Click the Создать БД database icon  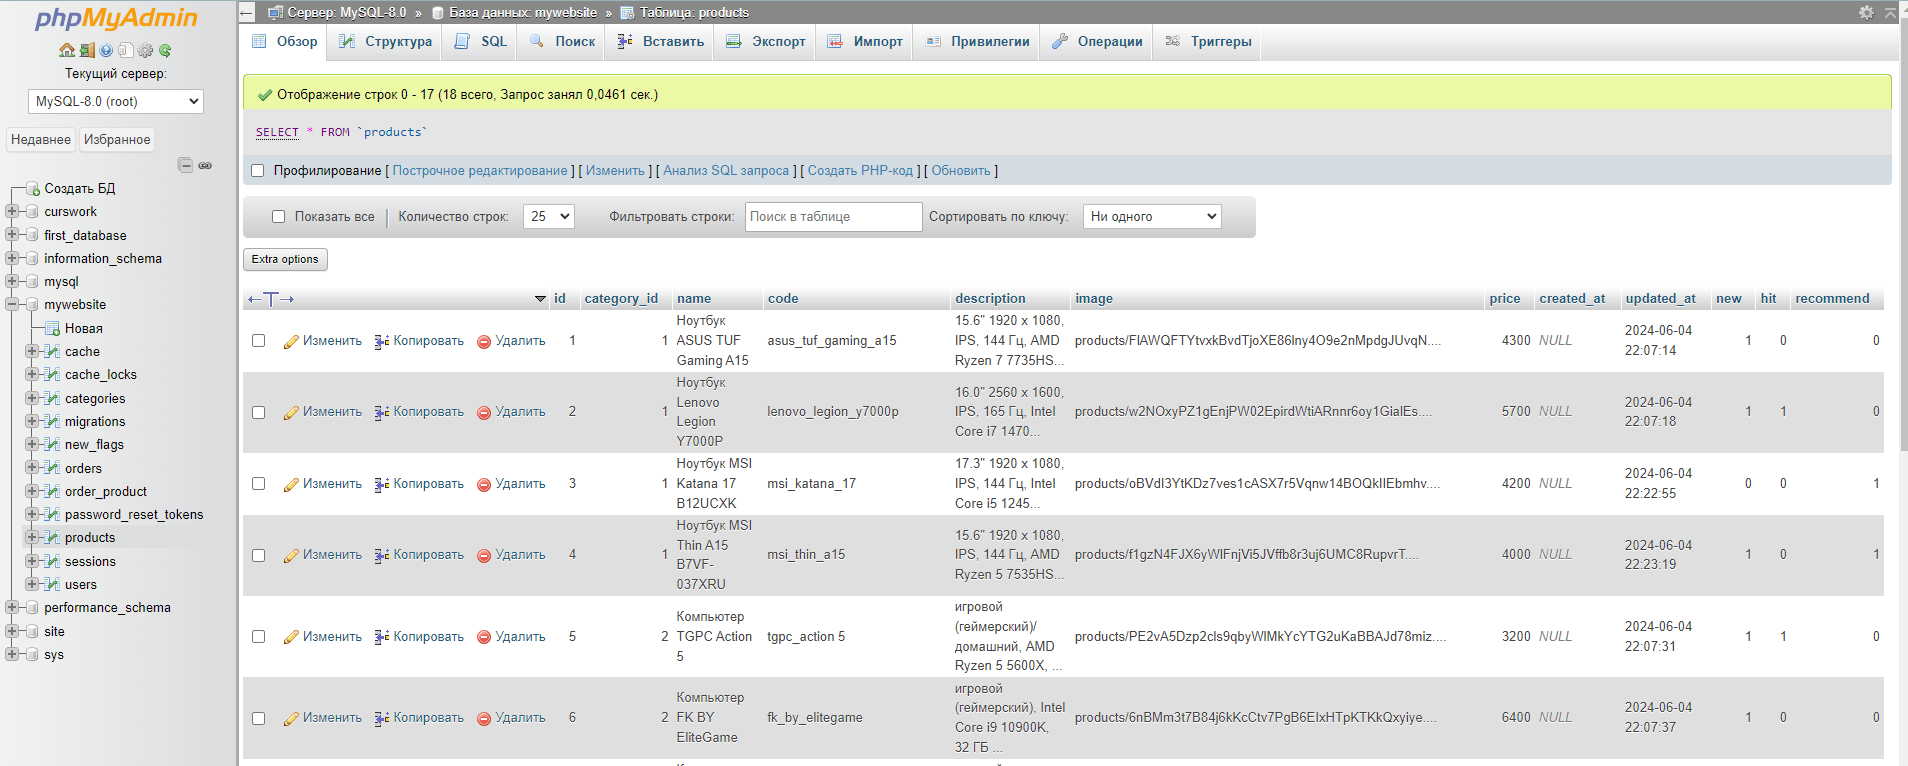(x=34, y=188)
